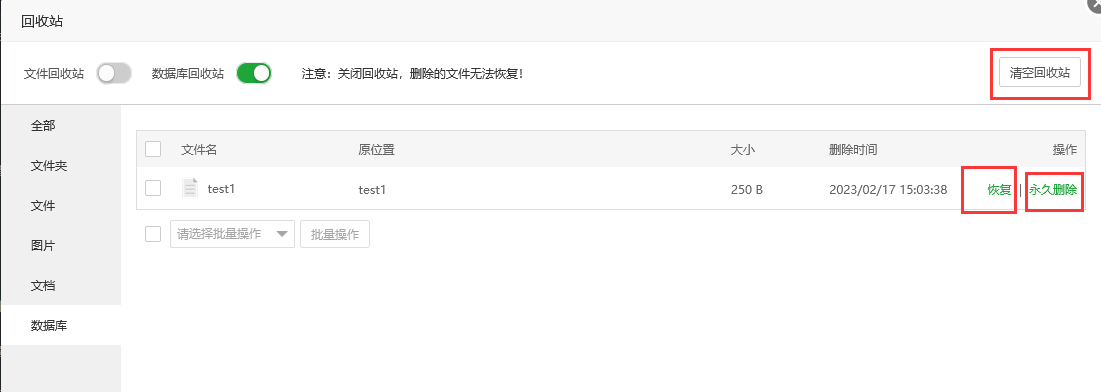Screen dimensions: 1101x392
Task: Open the 请选择批量操作 dropdown
Action: tap(232, 234)
